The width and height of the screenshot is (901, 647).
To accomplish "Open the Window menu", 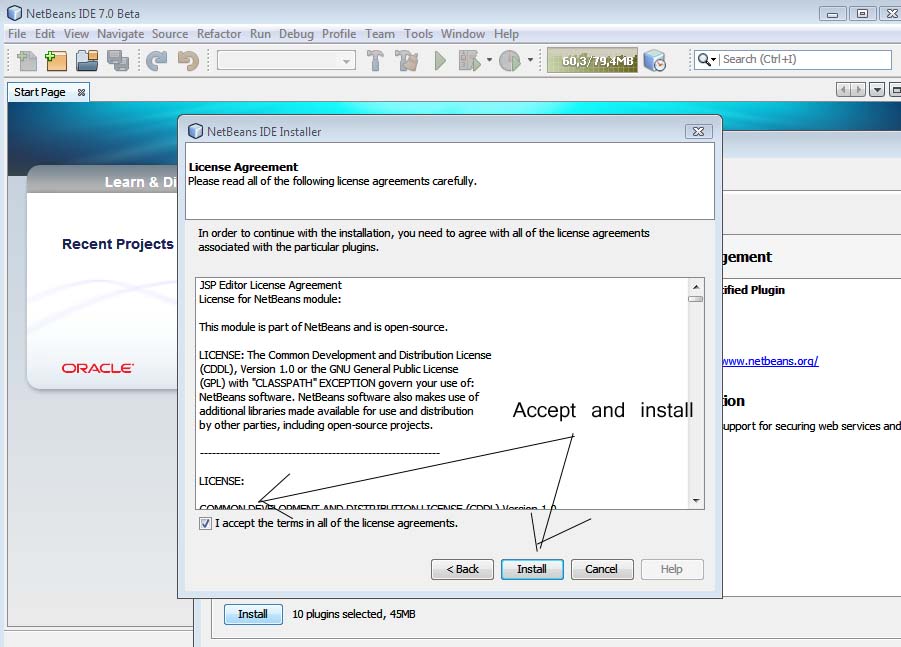I will pyautogui.click(x=463, y=34).
